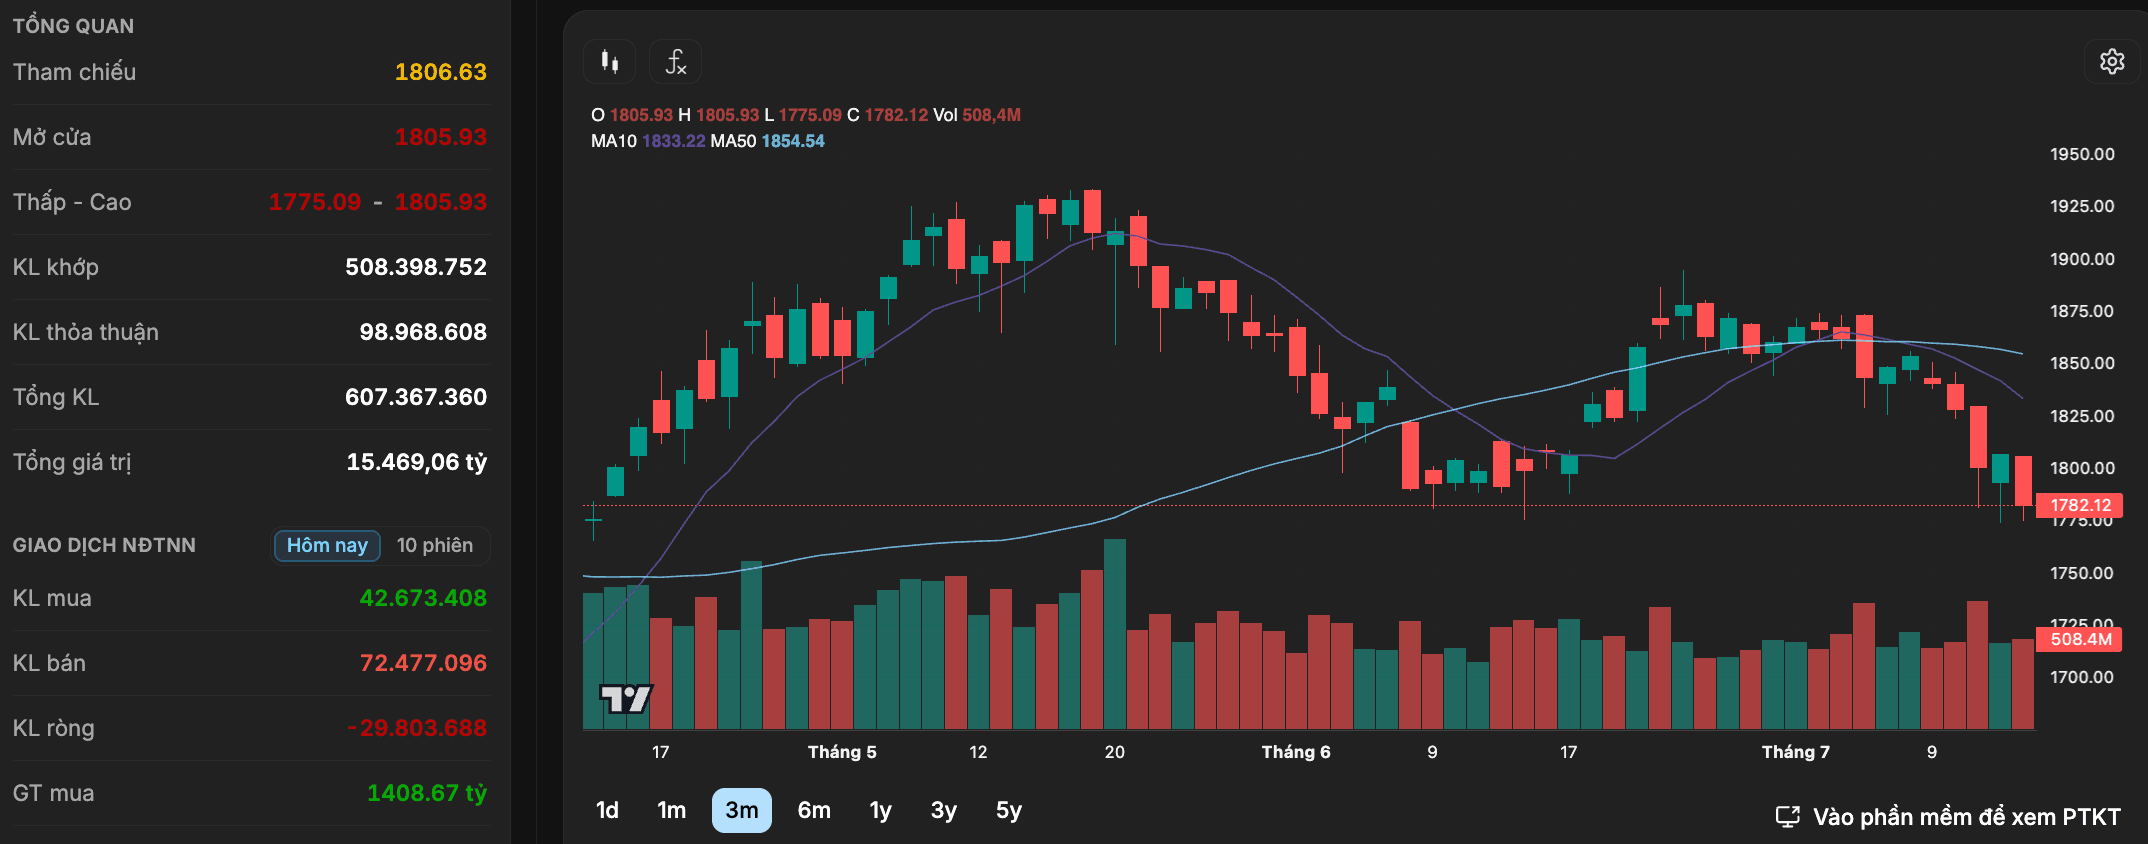Open the candlestick chart type selector
The width and height of the screenshot is (2148, 844).
[x=609, y=62]
